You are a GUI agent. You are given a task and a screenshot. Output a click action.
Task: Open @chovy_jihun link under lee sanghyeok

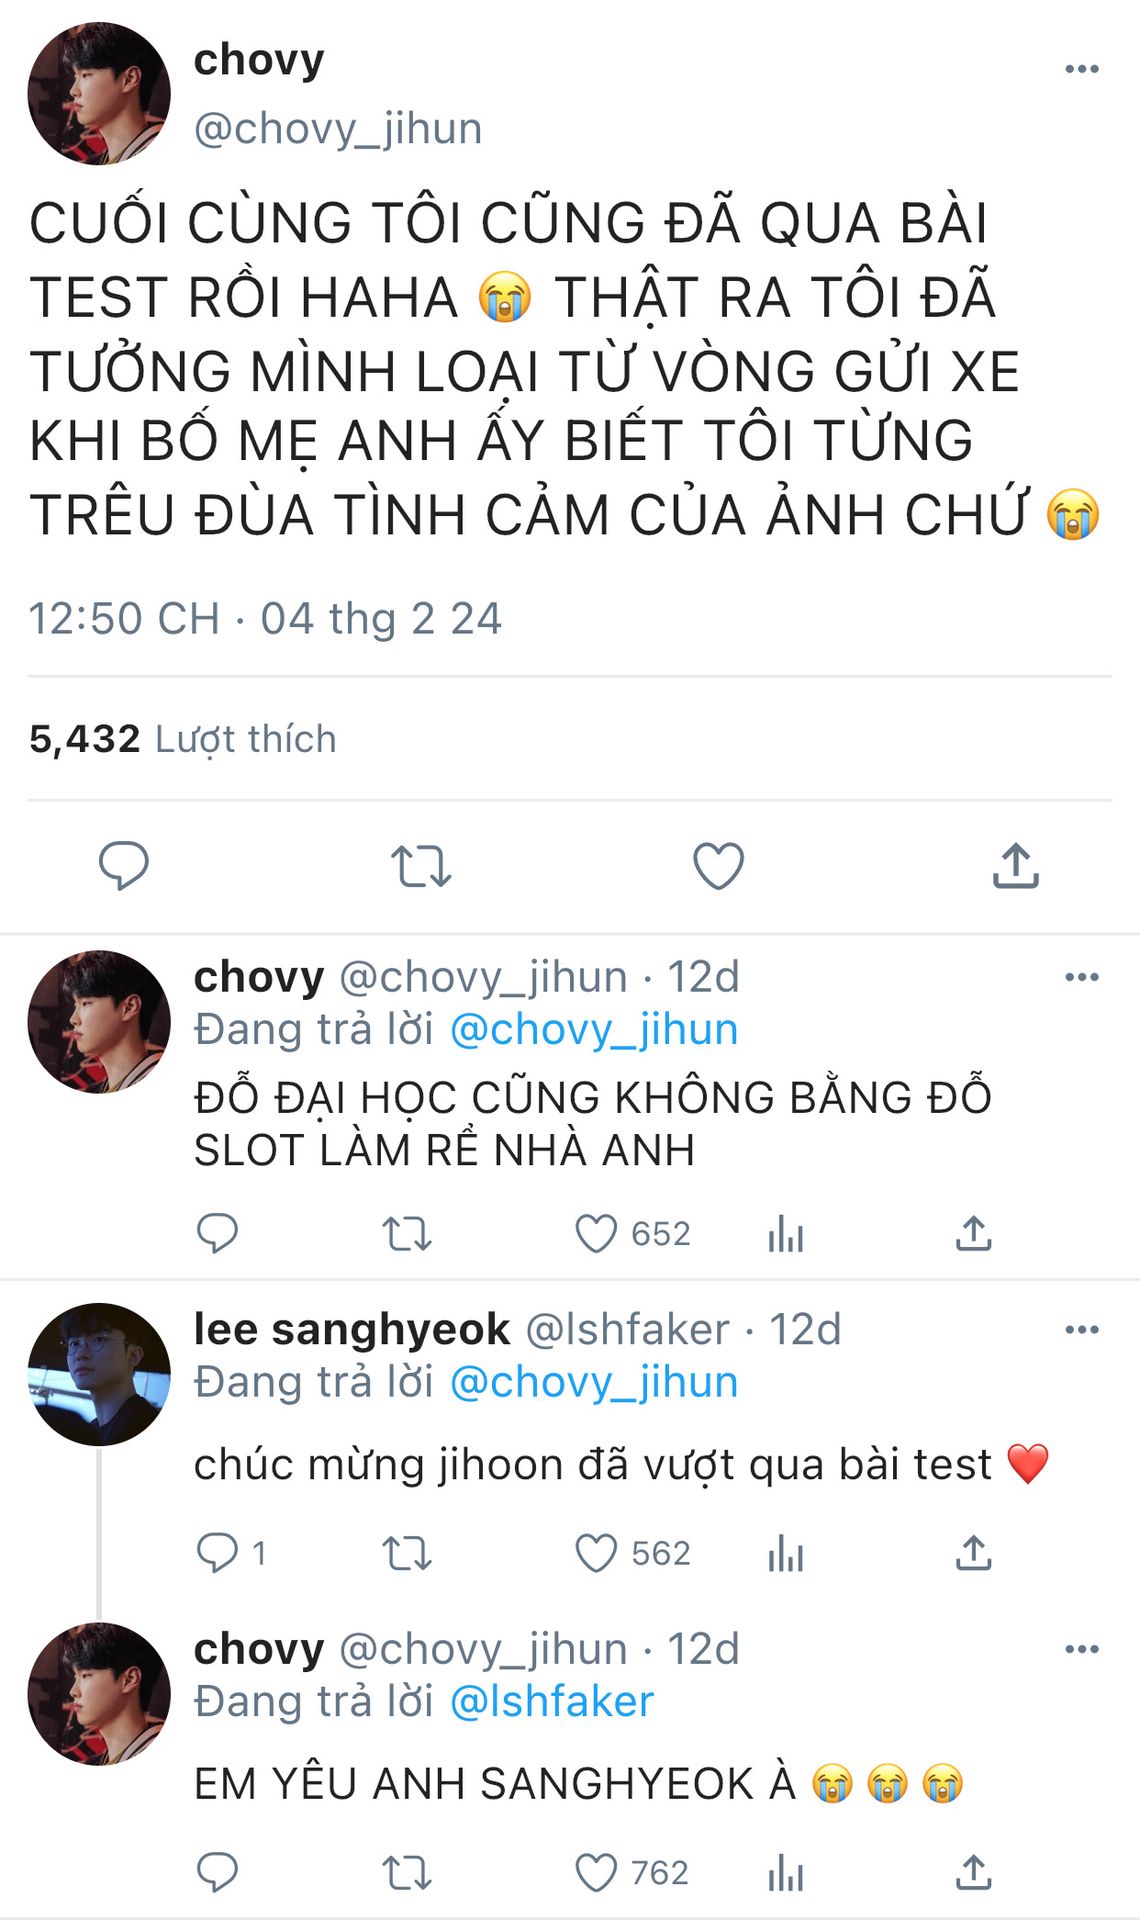(594, 1382)
